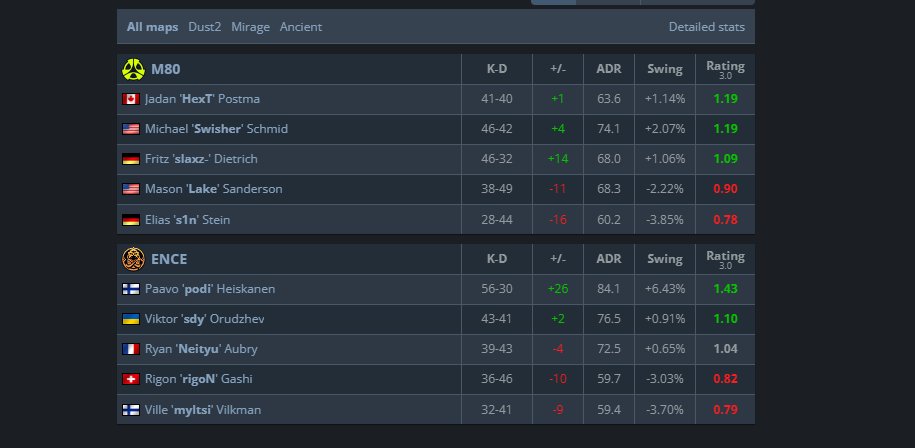Click the Canadian flag beside HexT
The image size is (915, 448).
(x=130, y=99)
